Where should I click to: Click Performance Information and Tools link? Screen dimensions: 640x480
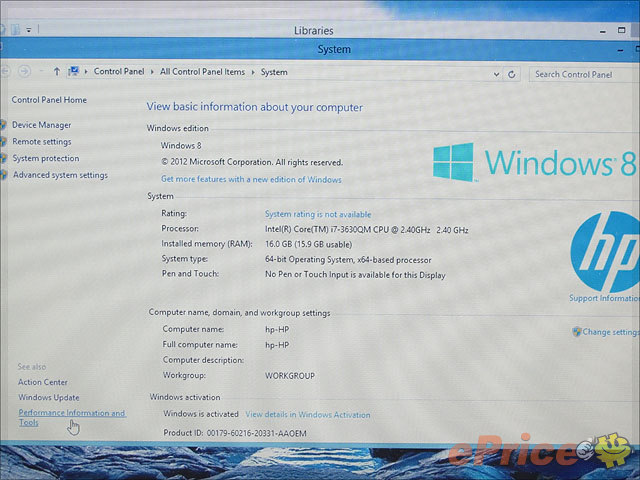pyautogui.click(x=71, y=413)
